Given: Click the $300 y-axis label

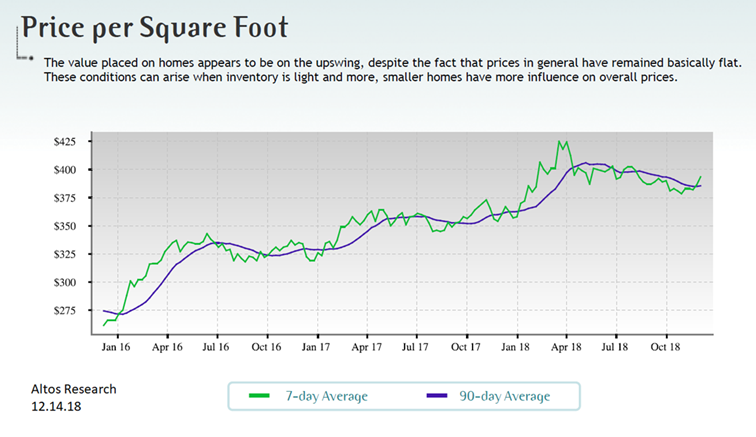Looking at the screenshot, I should click(65, 282).
